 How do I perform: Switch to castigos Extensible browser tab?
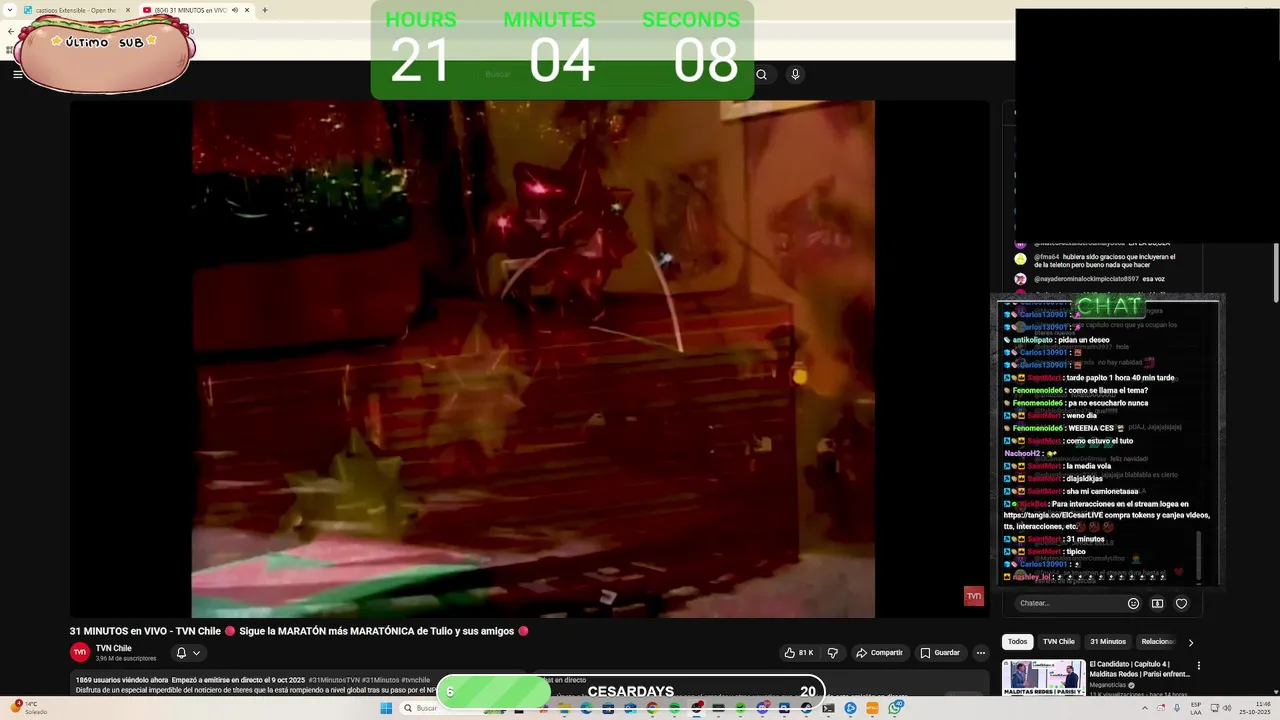[x=75, y=10]
